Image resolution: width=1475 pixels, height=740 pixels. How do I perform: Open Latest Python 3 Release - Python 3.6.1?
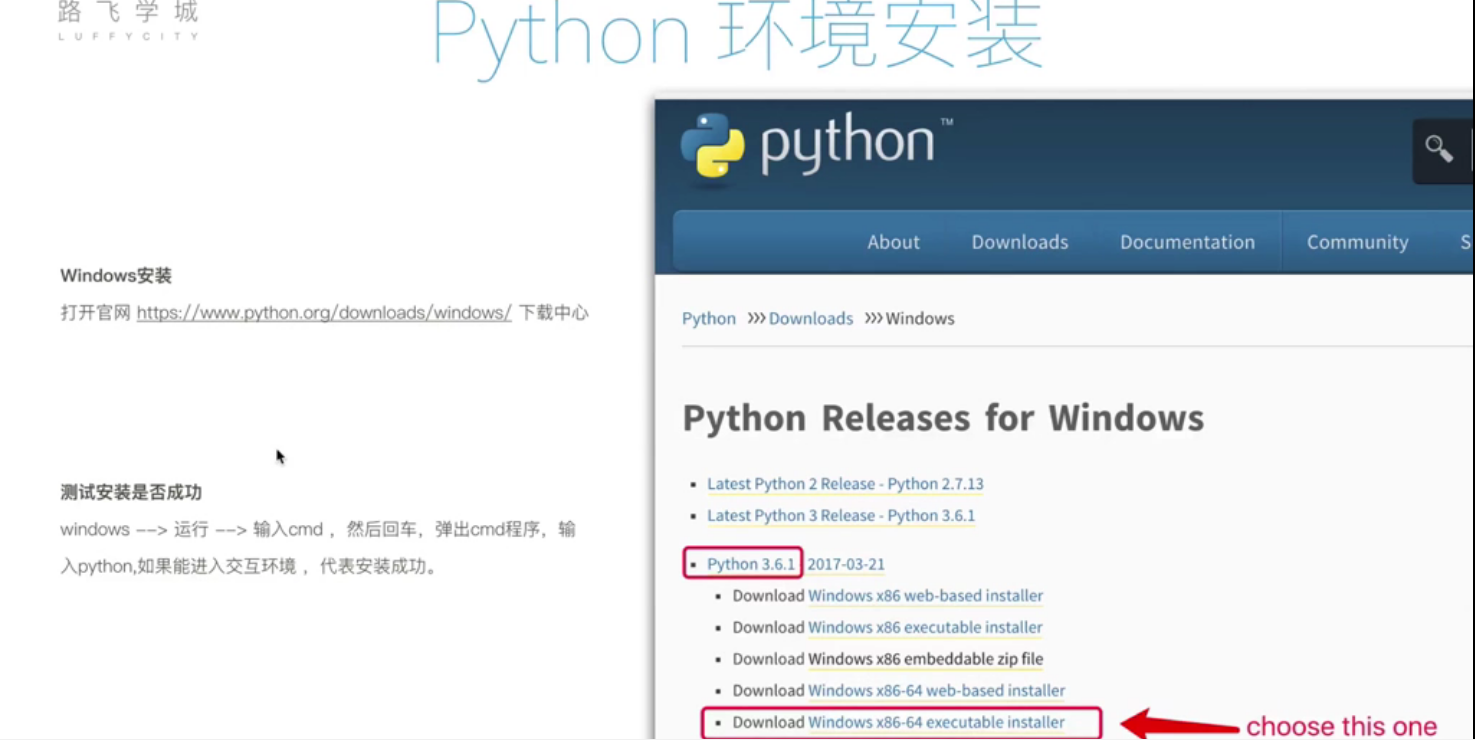(x=841, y=516)
